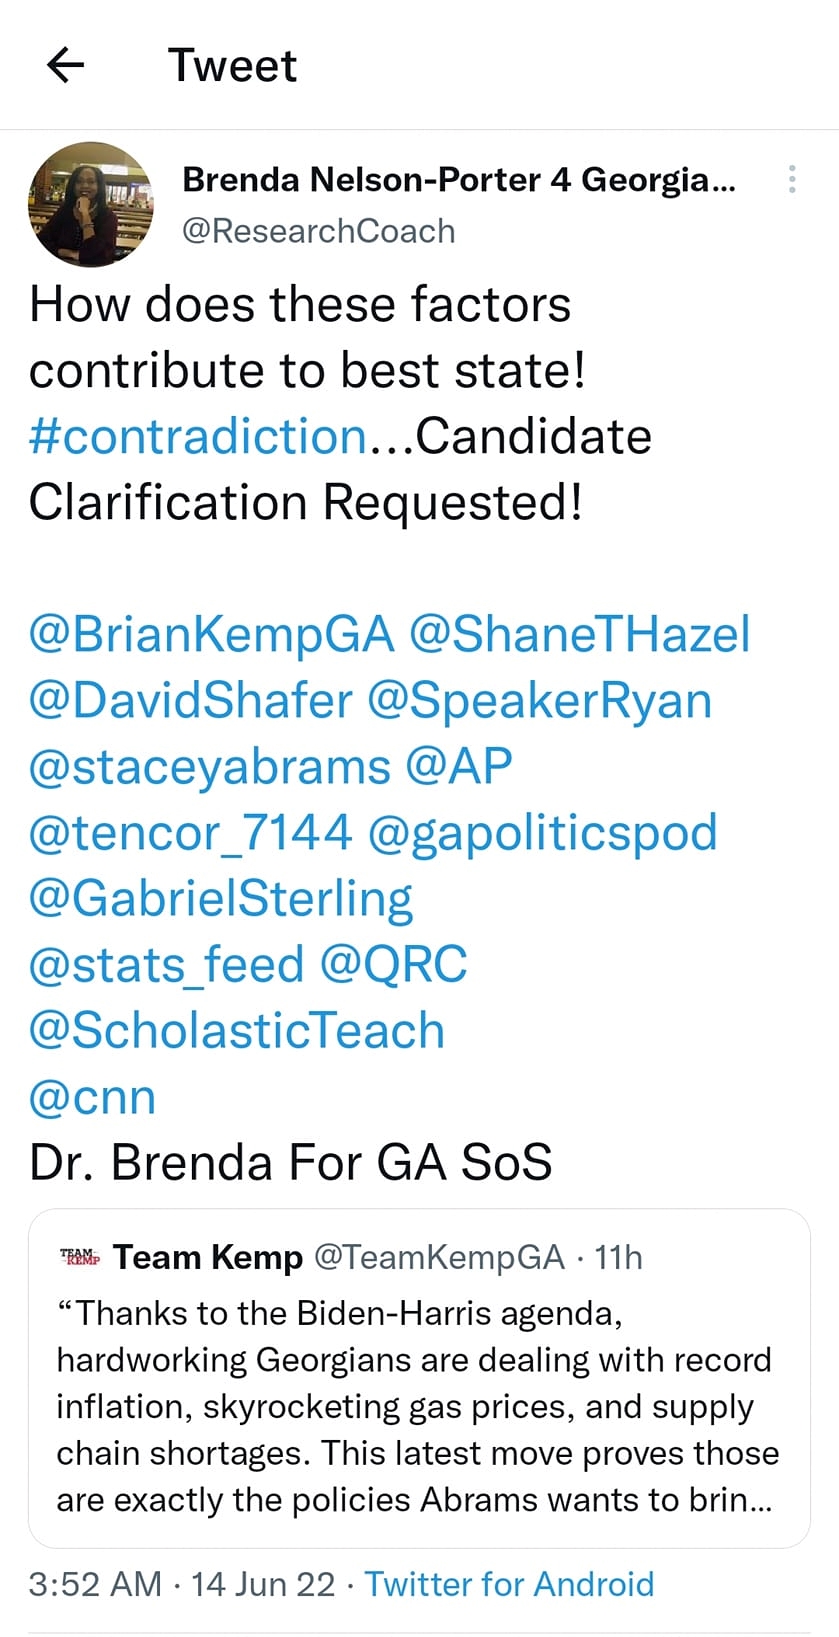Viewport: 839px width, 1637px height.
Task: Open the @tencor_7144 mention
Action: pos(191,833)
